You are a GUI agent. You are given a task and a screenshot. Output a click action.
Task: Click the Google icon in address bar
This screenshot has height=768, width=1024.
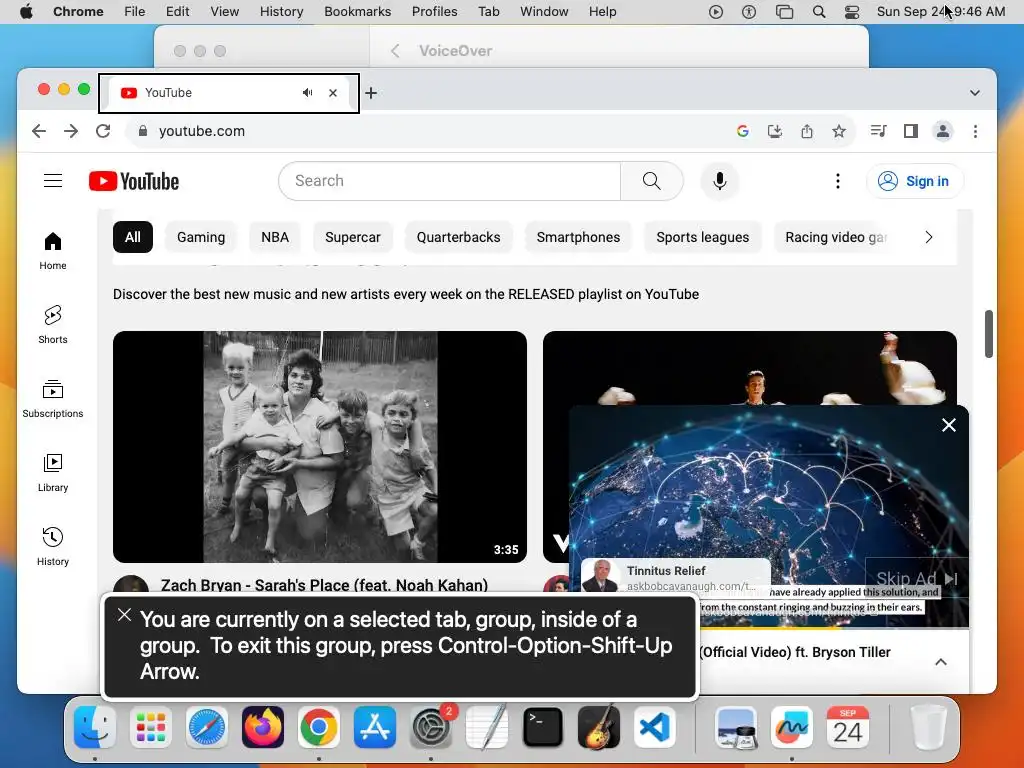pos(743,131)
